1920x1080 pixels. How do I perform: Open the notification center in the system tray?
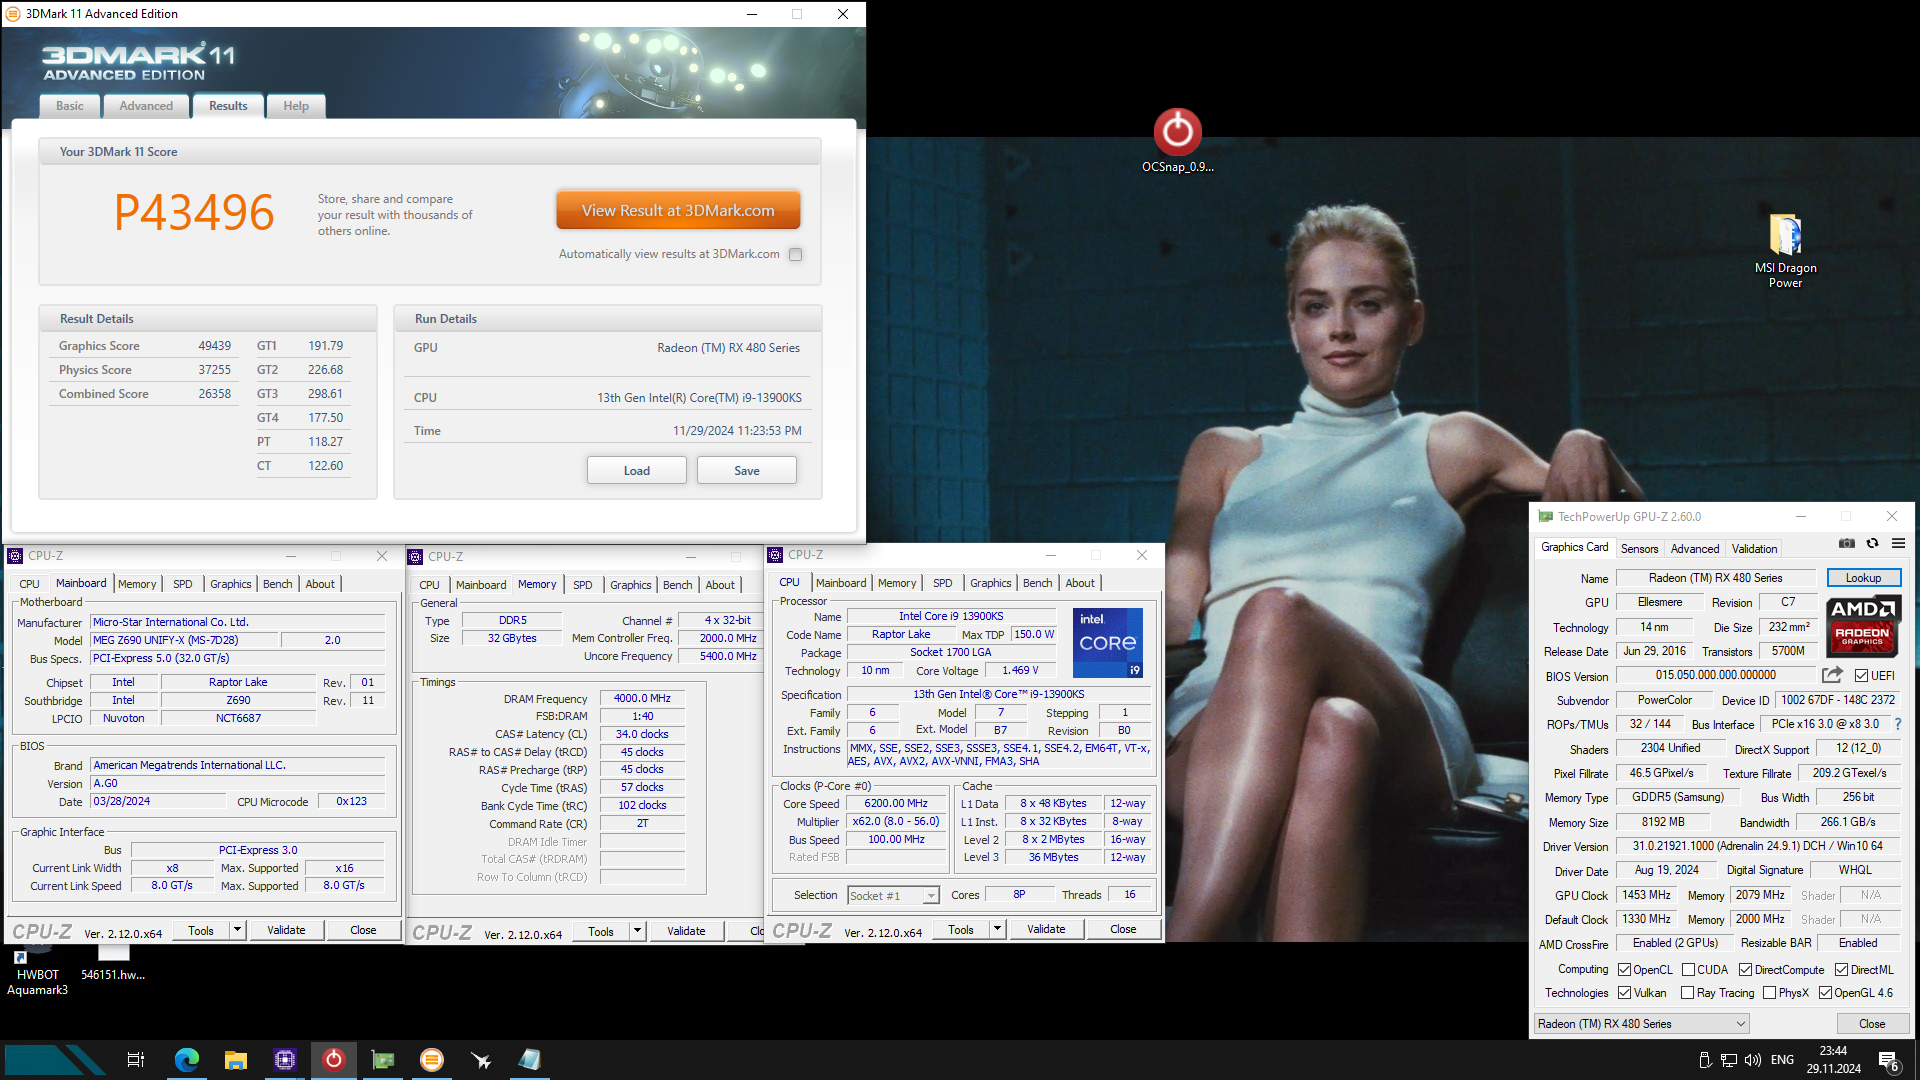pos(1889,1061)
